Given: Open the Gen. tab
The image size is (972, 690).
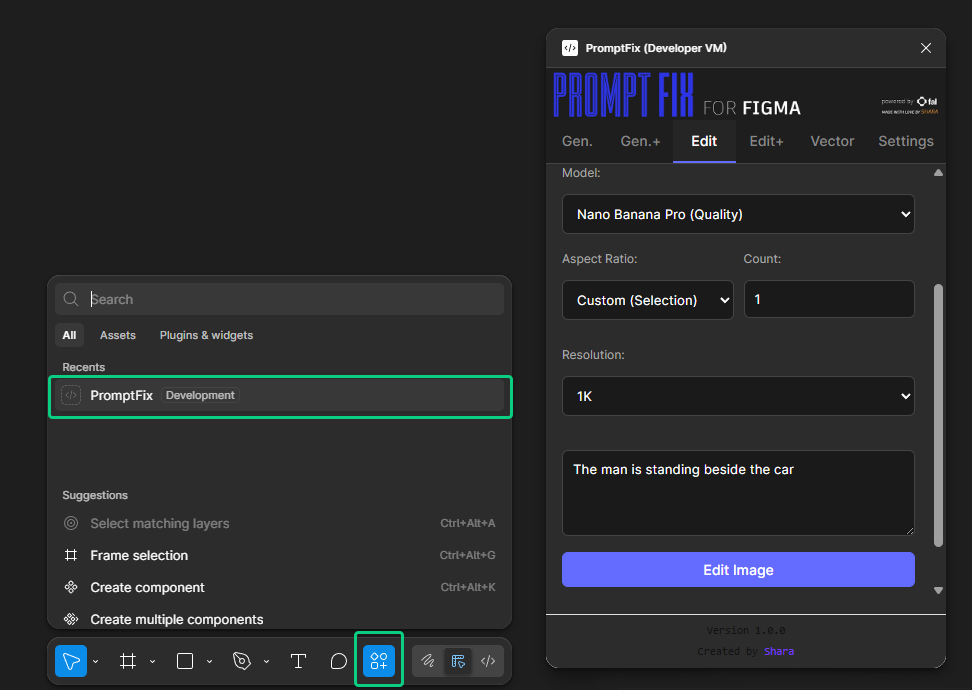Looking at the screenshot, I should 577,141.
